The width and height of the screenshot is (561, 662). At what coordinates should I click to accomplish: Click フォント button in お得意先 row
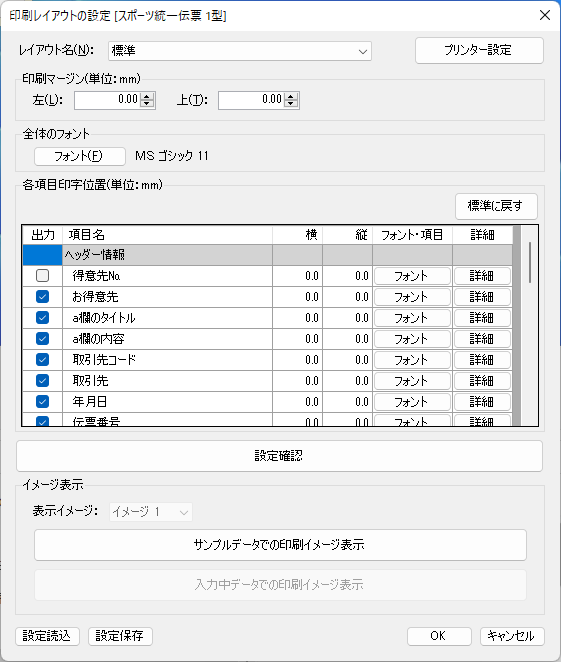(x=412, y=297)
